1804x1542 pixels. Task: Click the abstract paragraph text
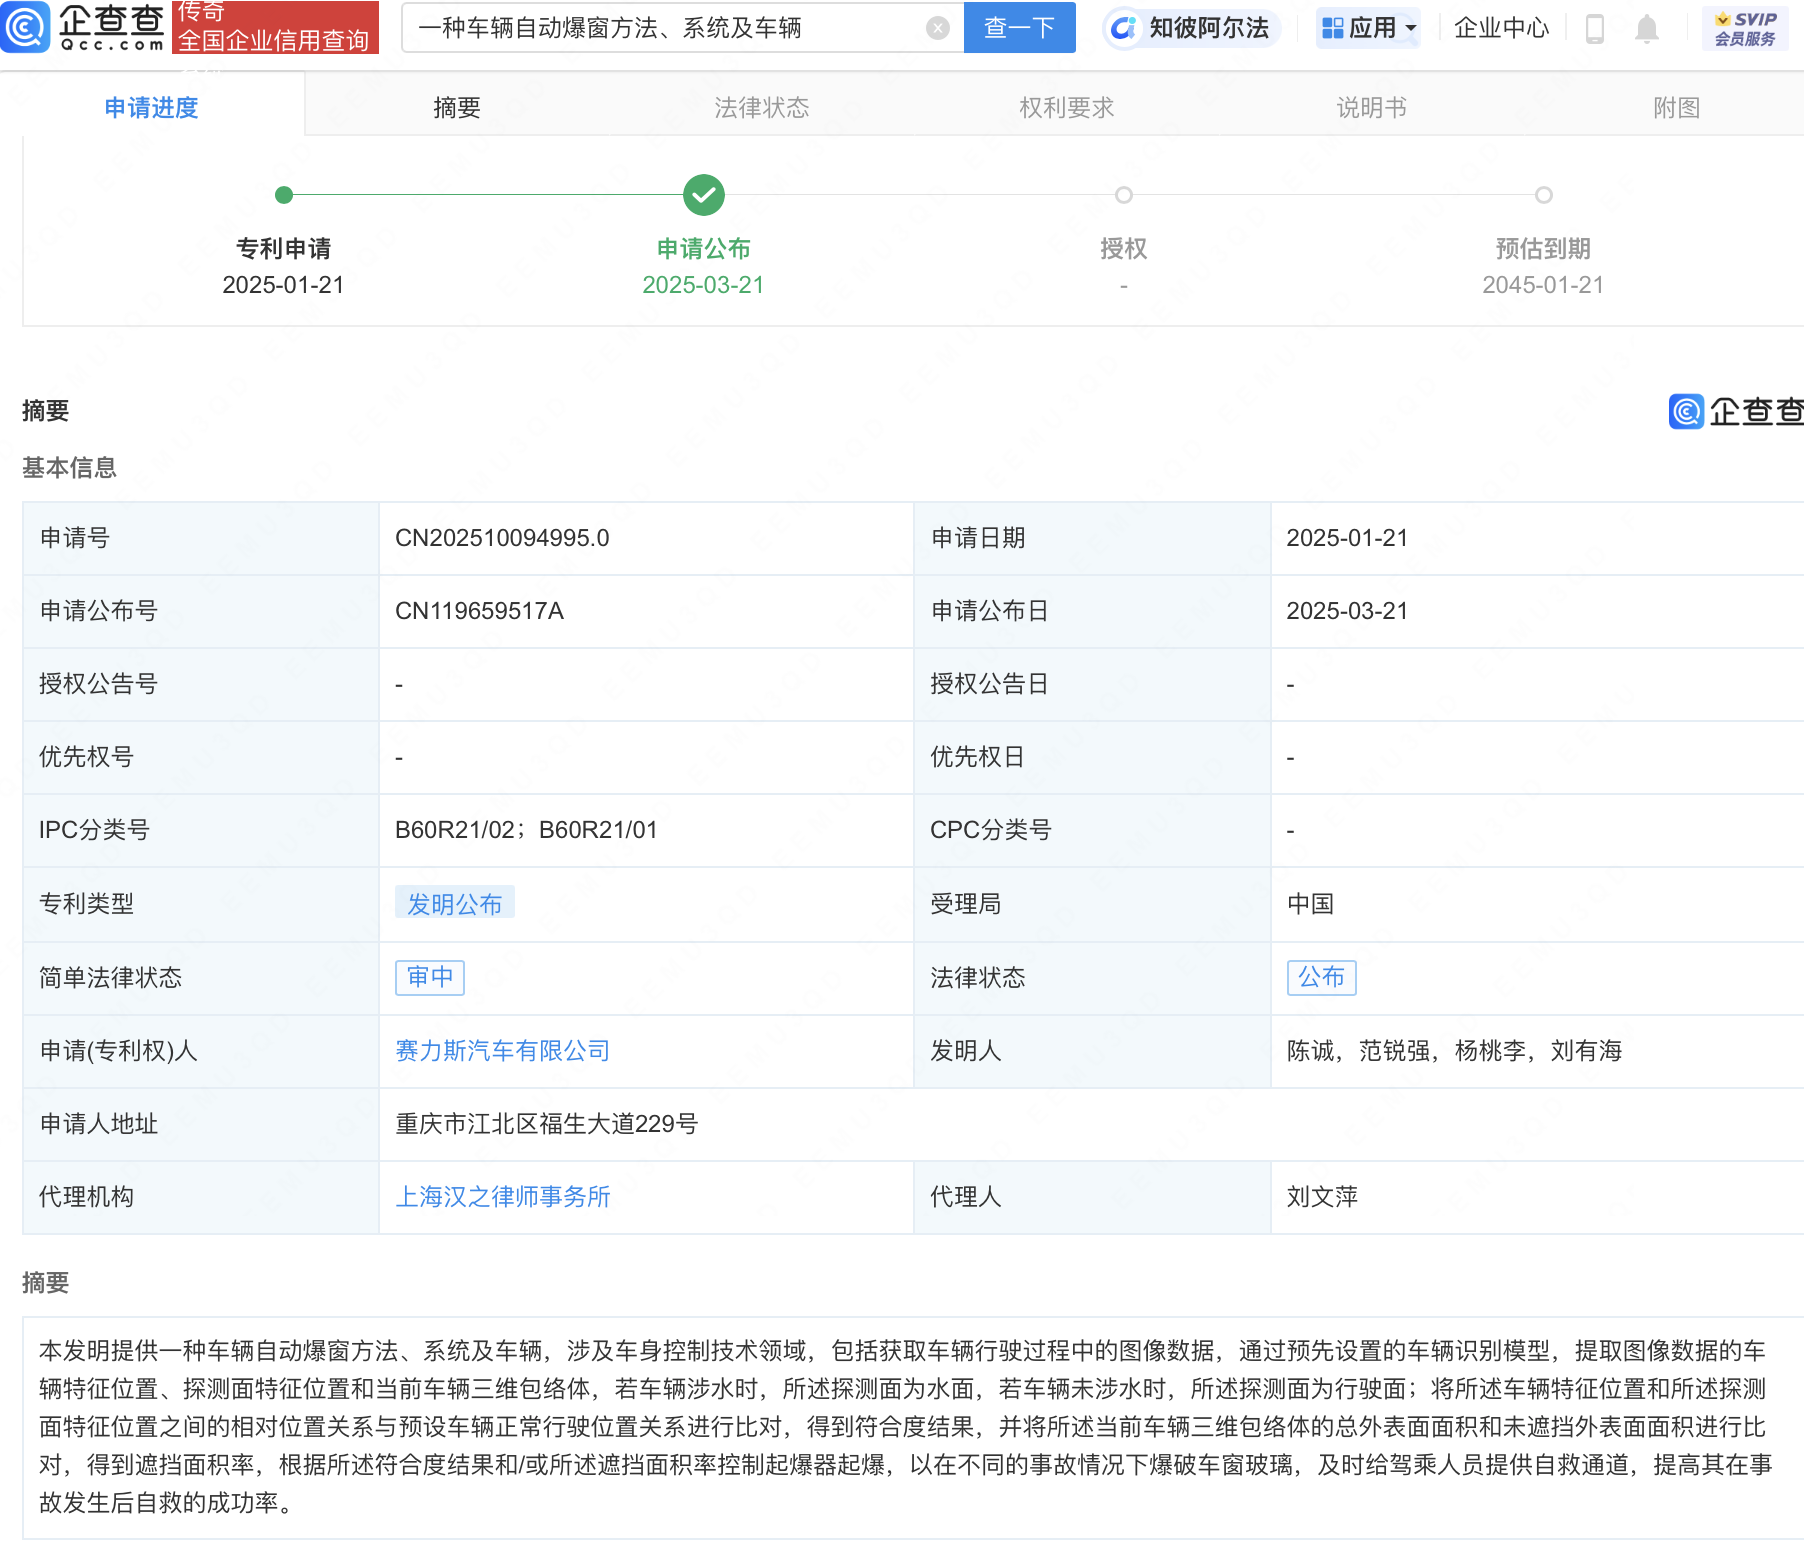tap(905, 1427)
